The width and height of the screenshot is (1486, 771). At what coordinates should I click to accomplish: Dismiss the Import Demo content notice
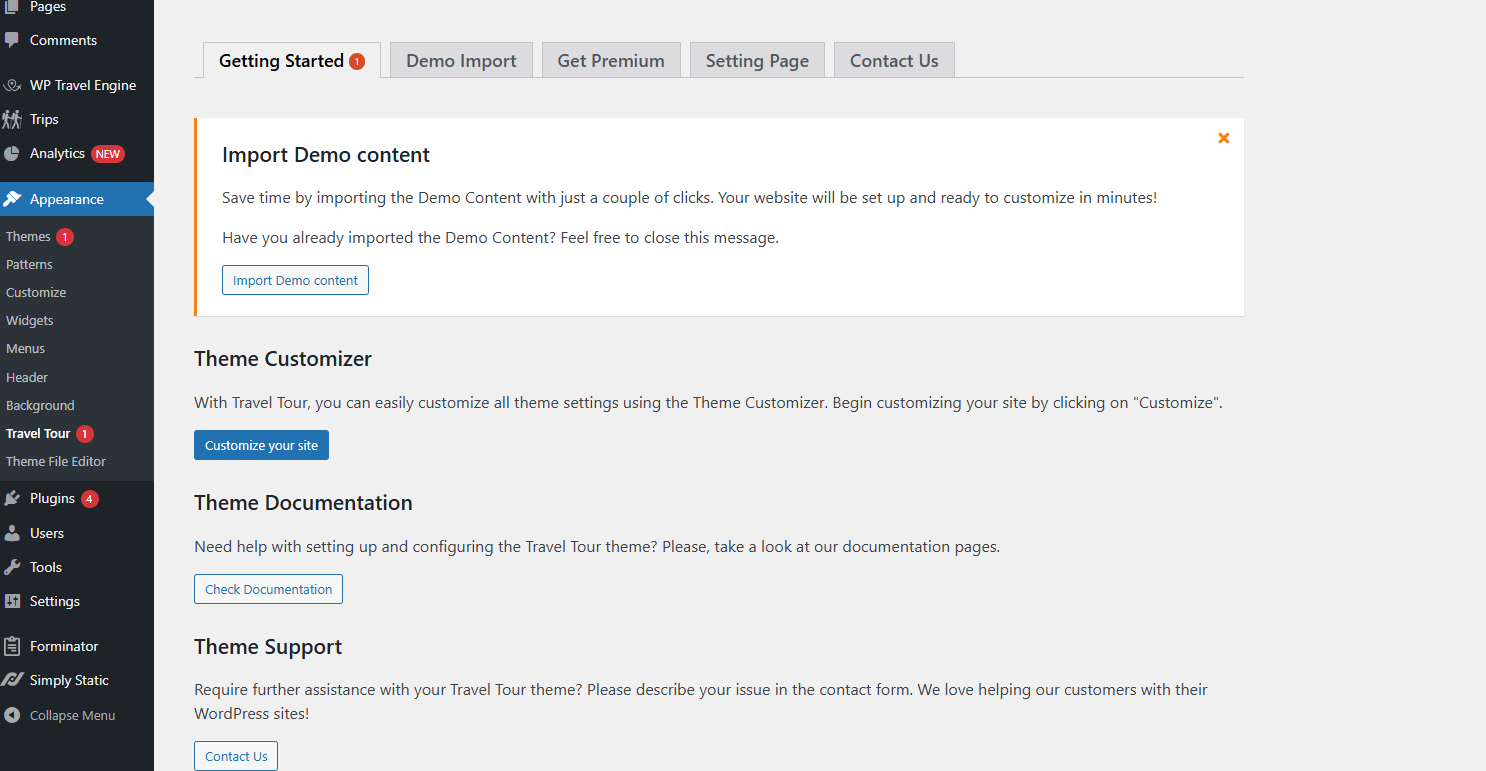(x=1223, y=138)
